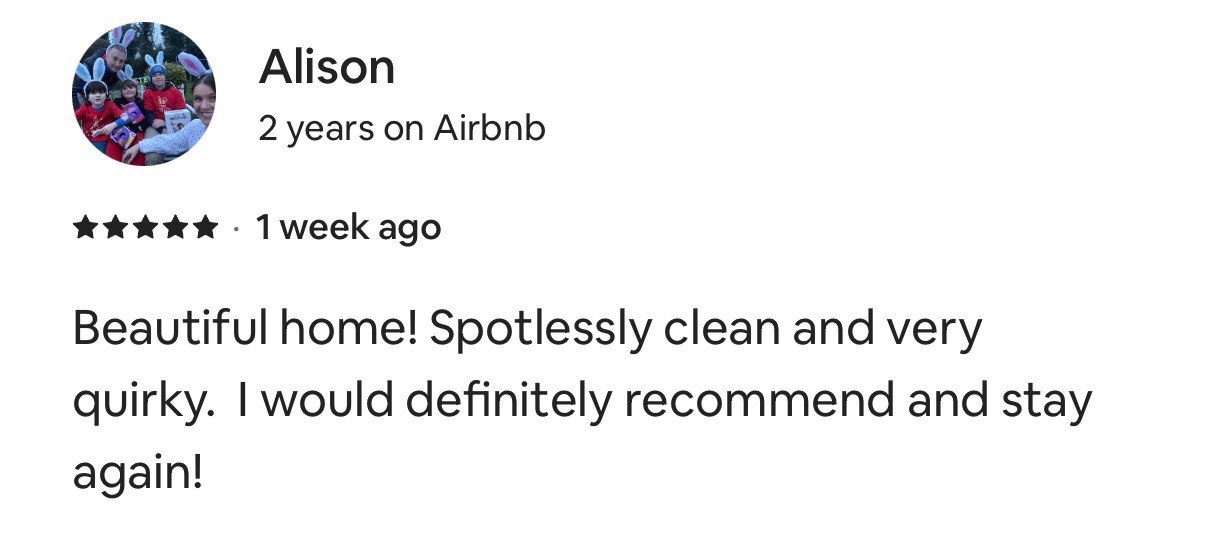Image resolution: width=1206 pixels, height=541 pixels.
Task: Click Alison's profile photo
Action: (143, 94)
